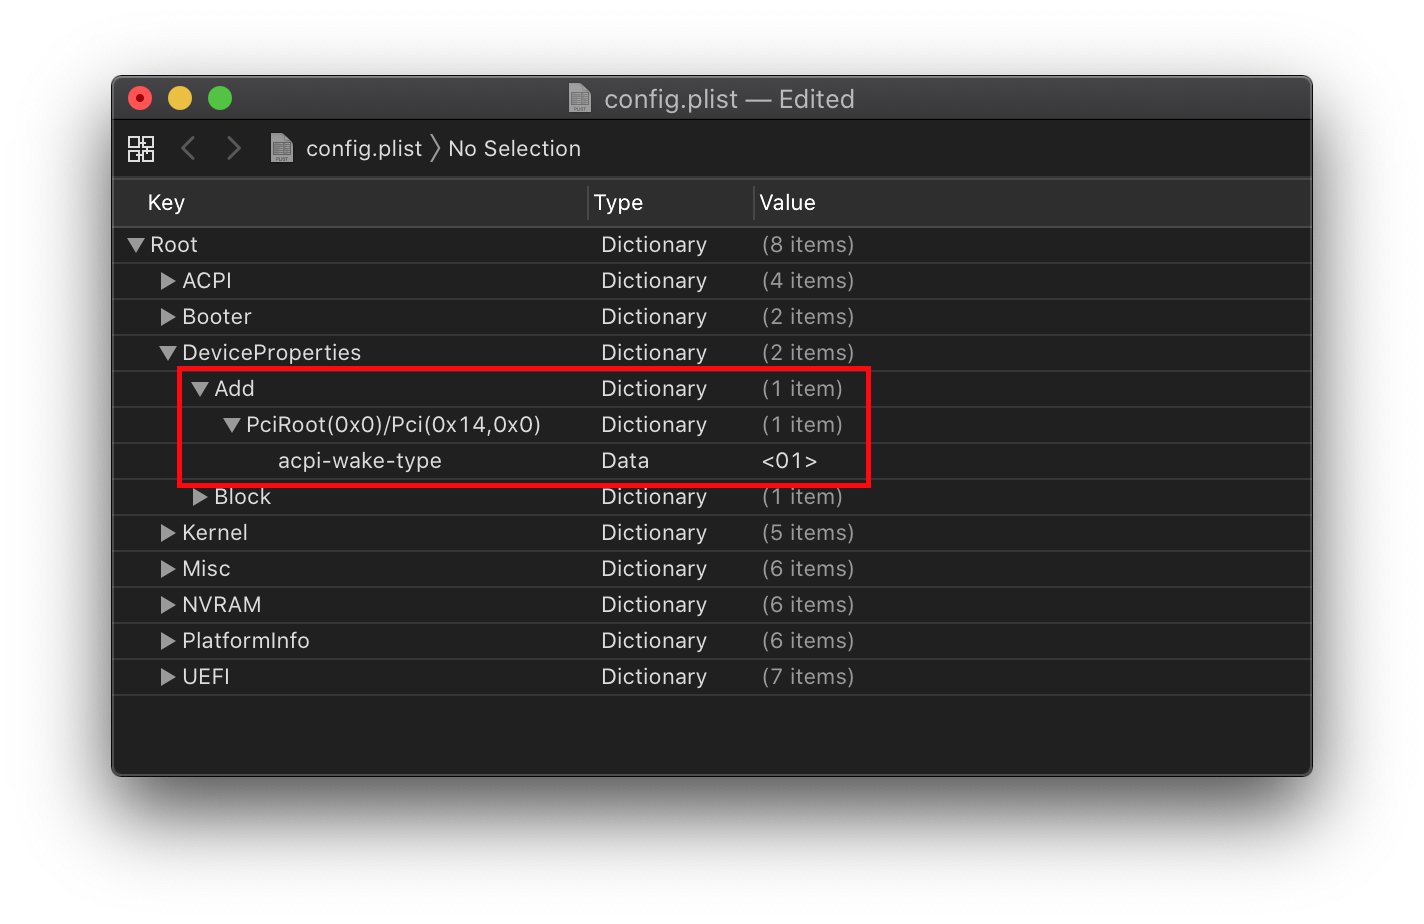Screen dimensions: 1424x924
Task: Expand the ACPI dictionary
Action: pyautogui.click(x=168, y=281)
